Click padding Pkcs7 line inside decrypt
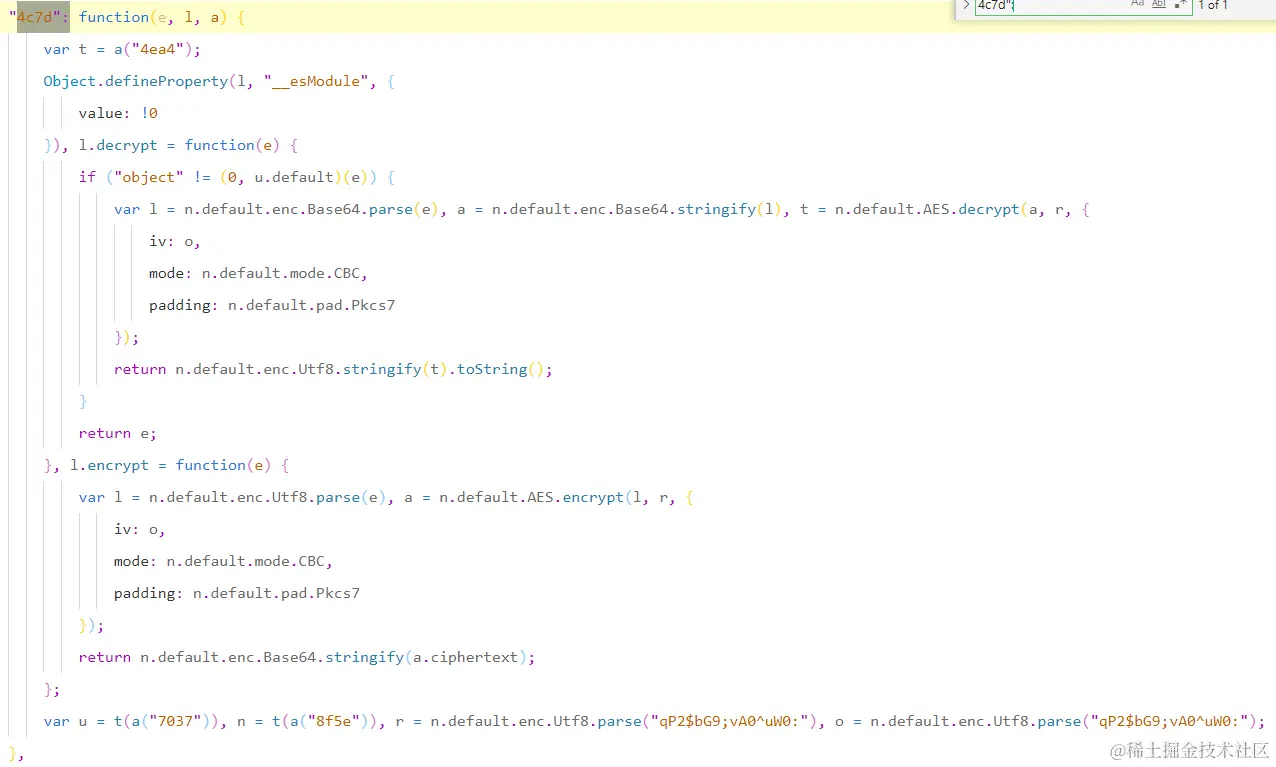This screenshot has width=1276, height=767. click(272, 305)
